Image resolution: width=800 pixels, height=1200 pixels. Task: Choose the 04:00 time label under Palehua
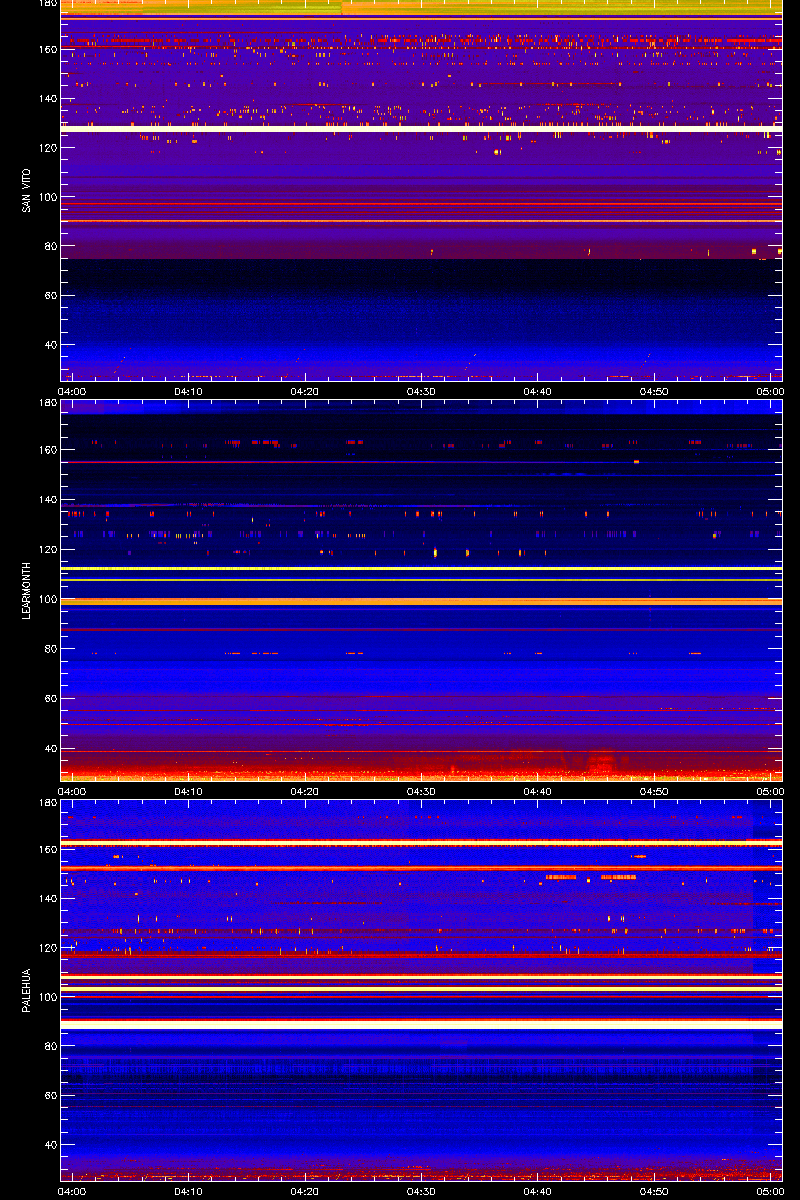tap(74, 1191)
